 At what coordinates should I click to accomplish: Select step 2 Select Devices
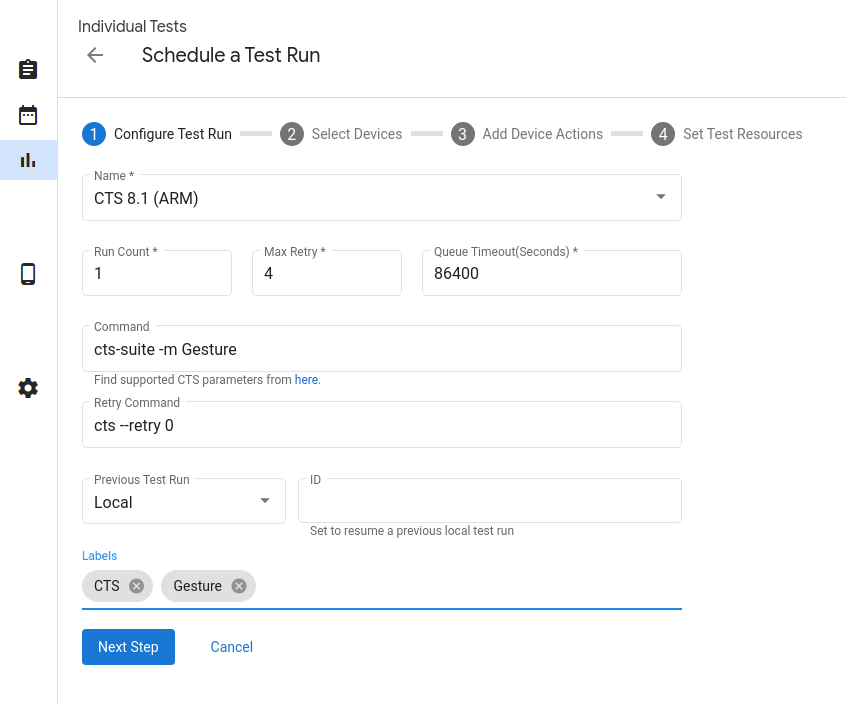pos(291,133)
